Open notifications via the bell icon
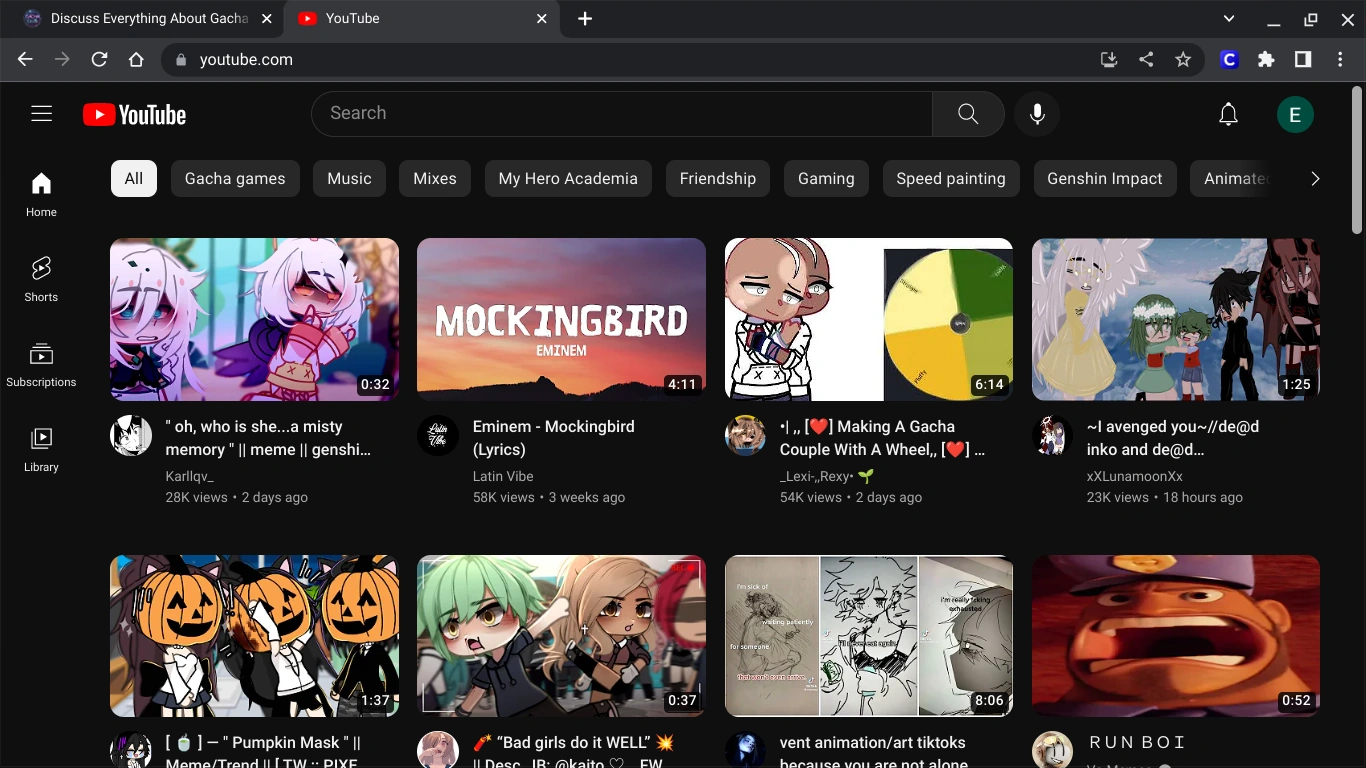The image size is (1366, 768). tap(1228, 113)
